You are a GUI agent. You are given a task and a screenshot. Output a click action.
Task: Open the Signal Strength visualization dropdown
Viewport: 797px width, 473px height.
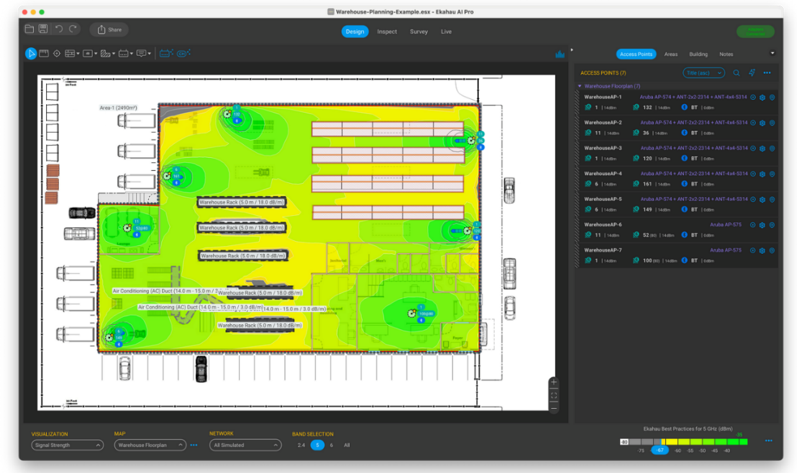point(68,445)
